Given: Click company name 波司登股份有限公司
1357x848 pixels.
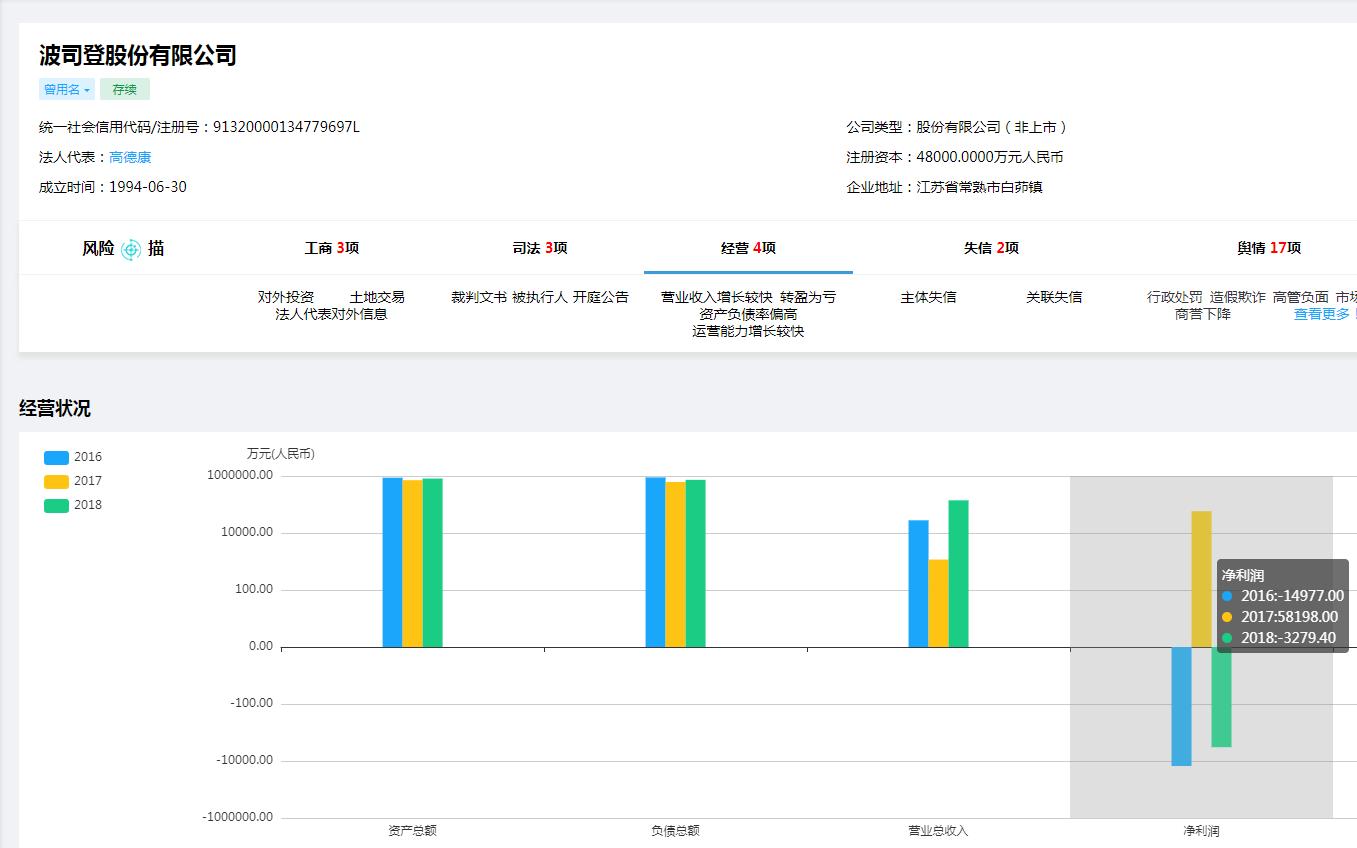Looking at the screenshot, I should point(138,55).
